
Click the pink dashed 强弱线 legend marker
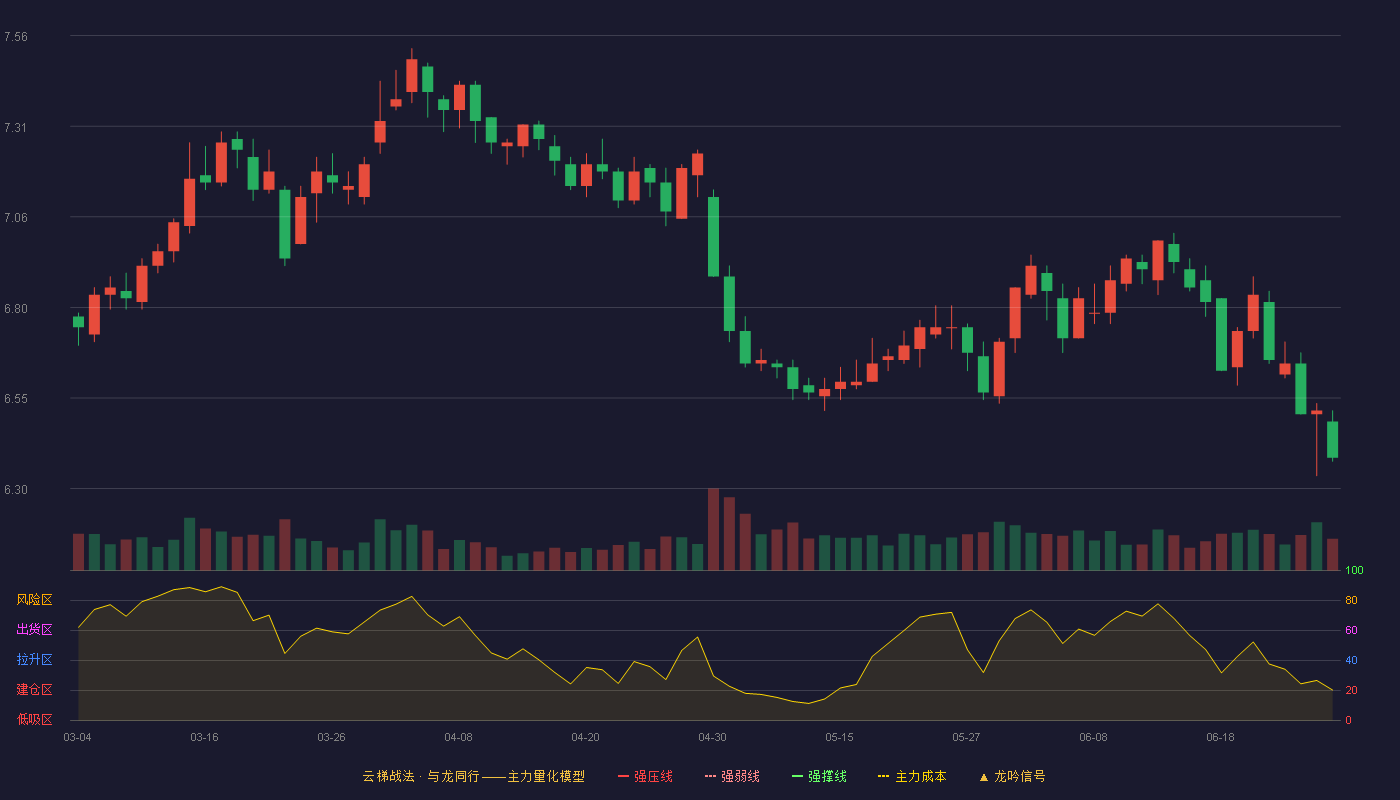pyautogui.click(x=710, y=776)
